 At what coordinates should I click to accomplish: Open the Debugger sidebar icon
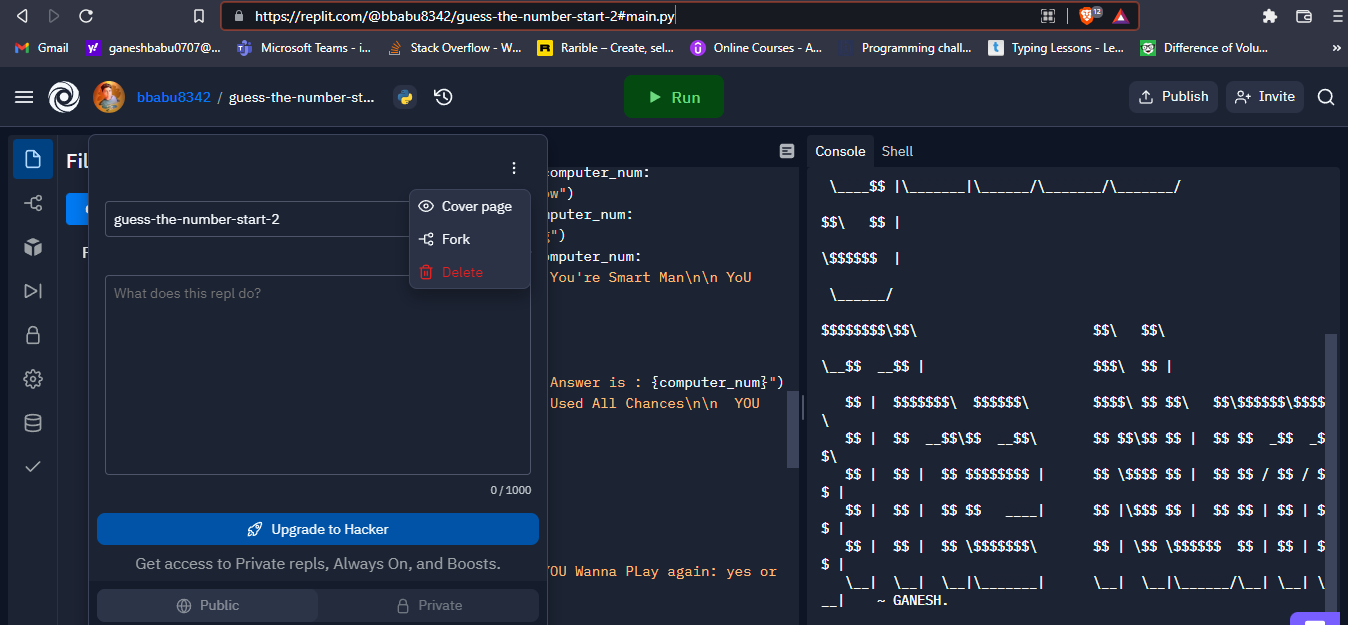click(33, 291)
